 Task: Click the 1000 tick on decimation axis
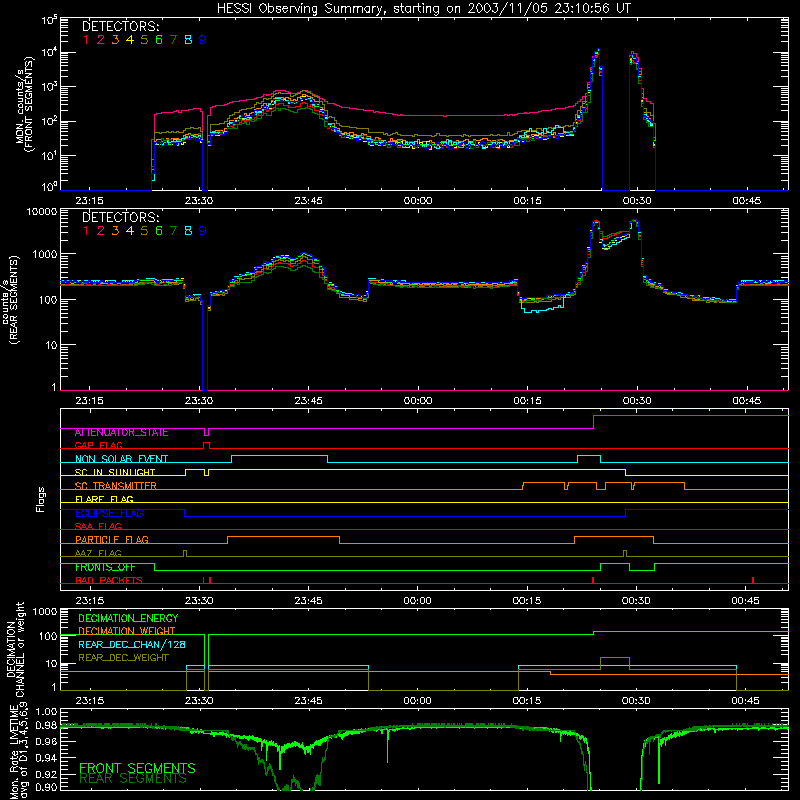(x=44, y=612)
